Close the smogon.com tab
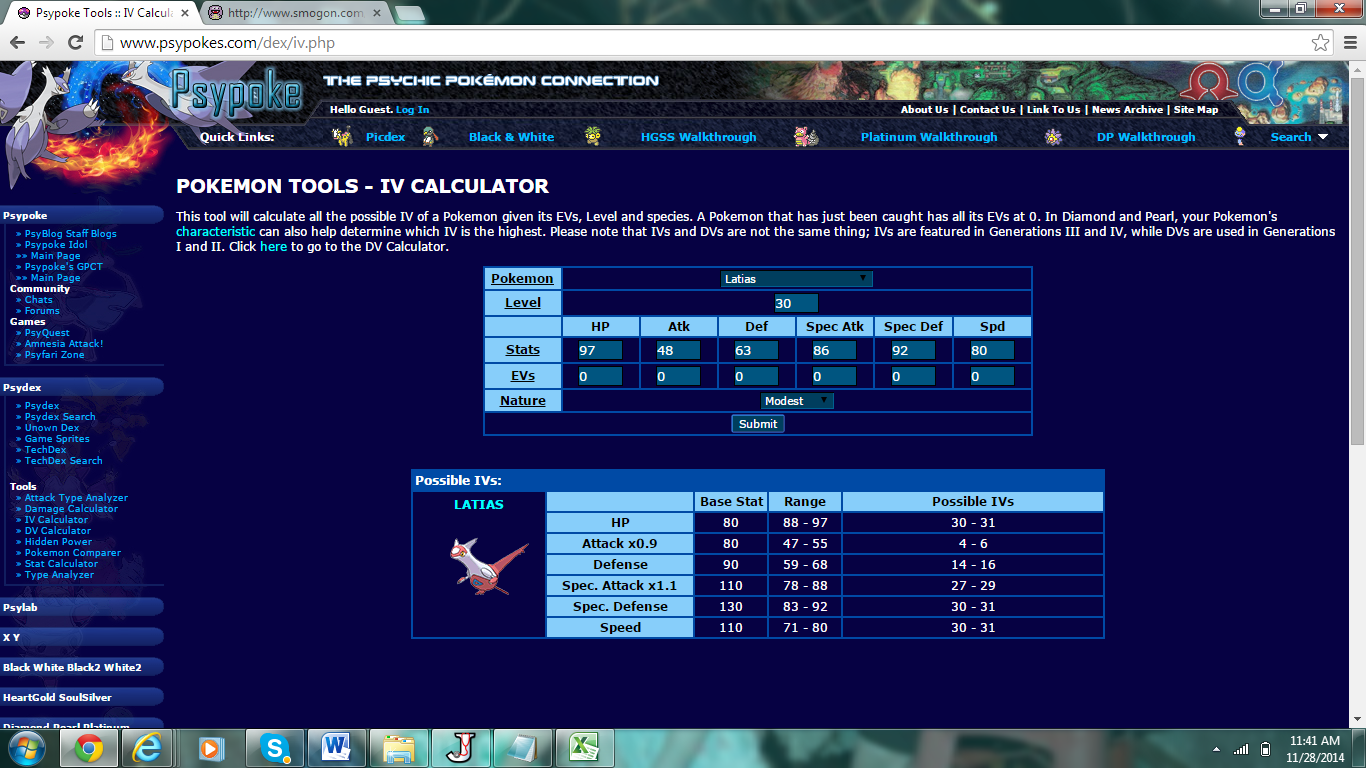Viewport: 1366px width, 768px height. click(376, 14)
